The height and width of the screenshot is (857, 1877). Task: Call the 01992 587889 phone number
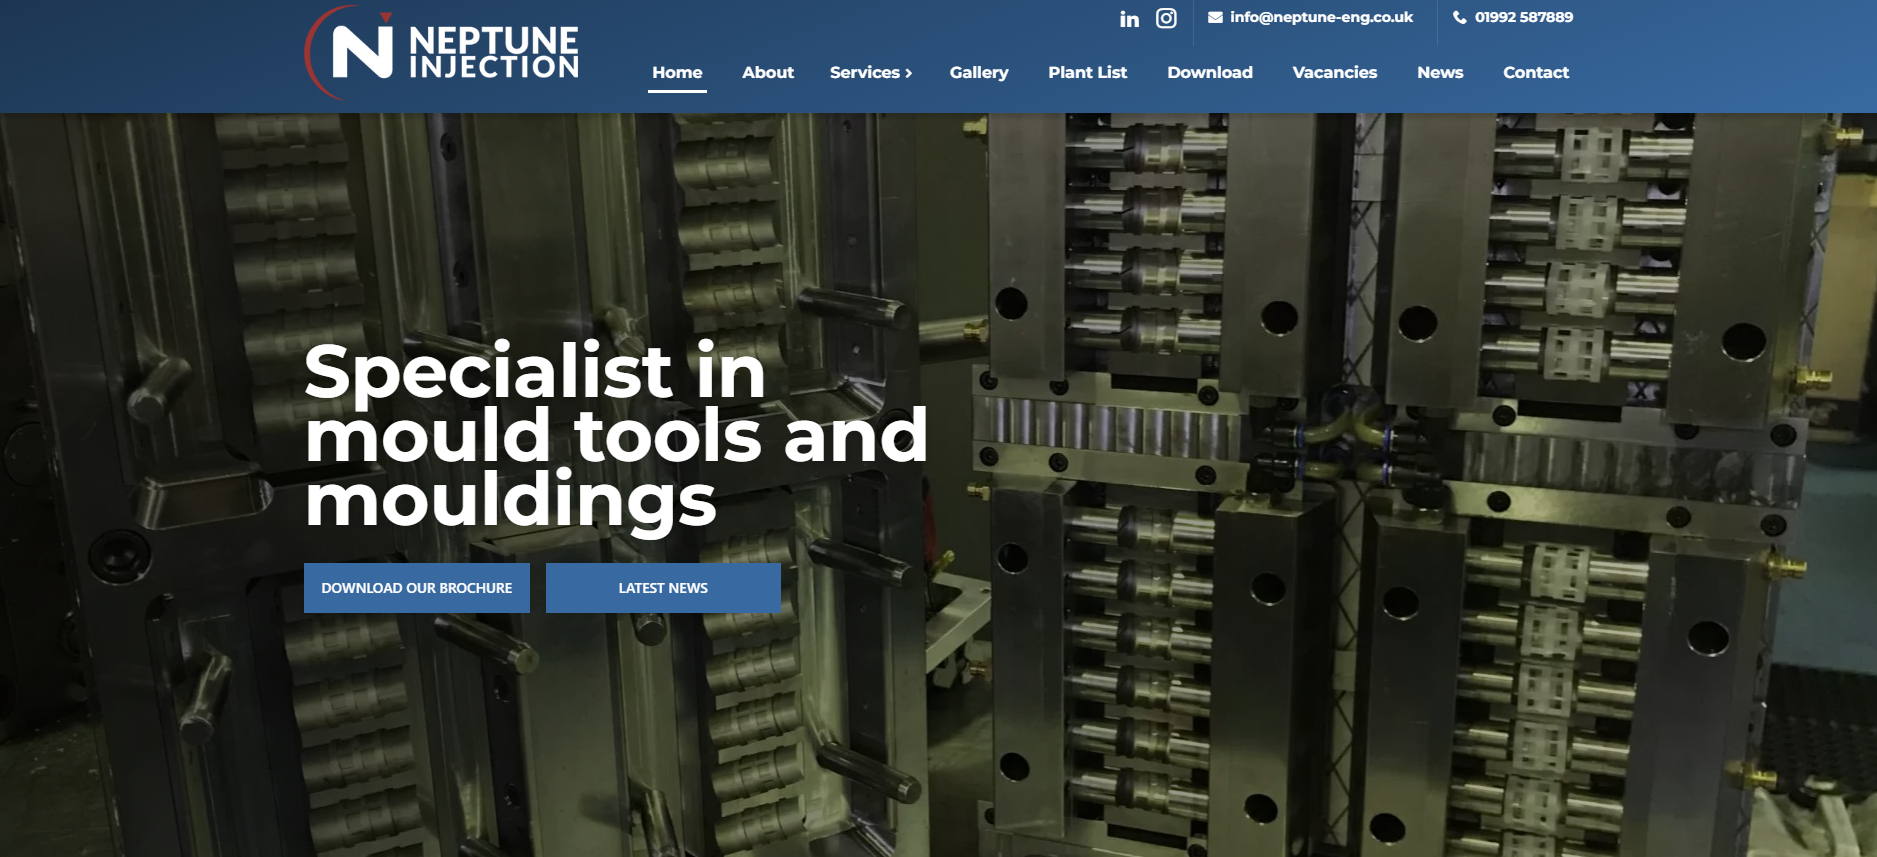[x=1523, y=17]
